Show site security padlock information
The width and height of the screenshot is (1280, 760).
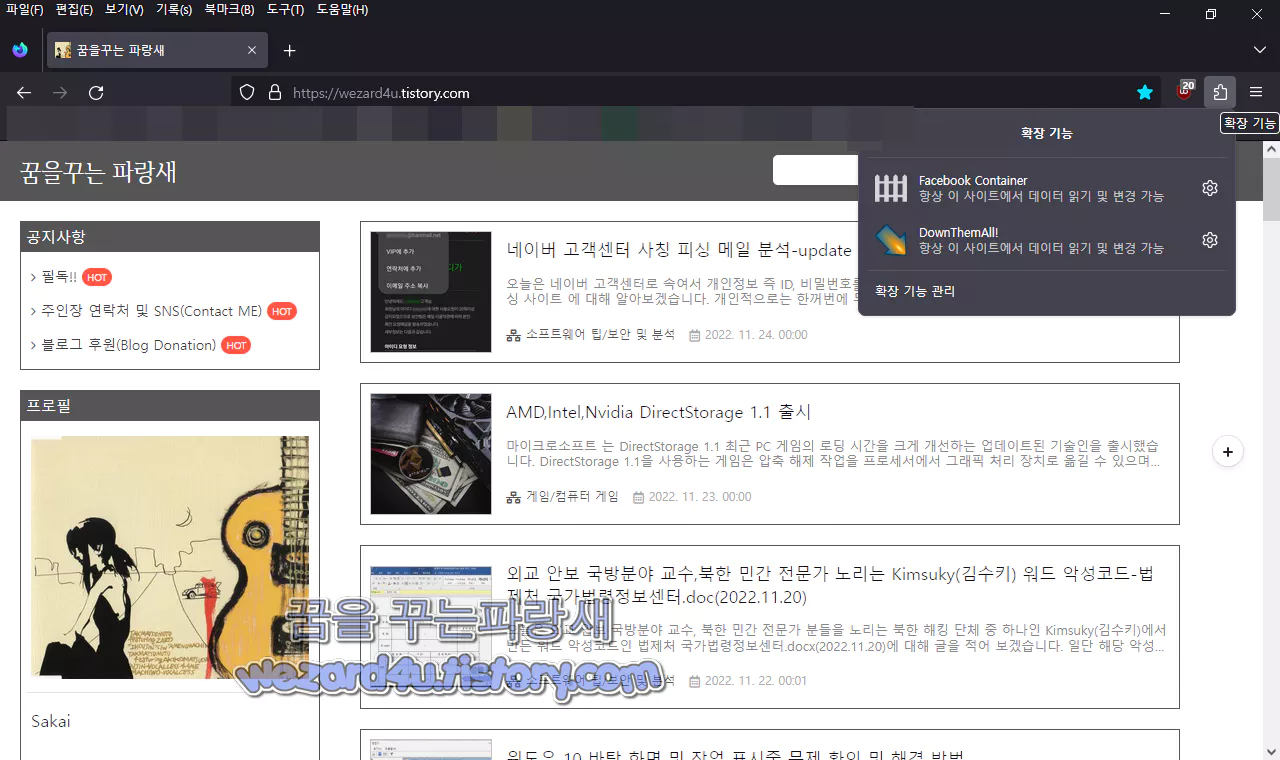275,93
